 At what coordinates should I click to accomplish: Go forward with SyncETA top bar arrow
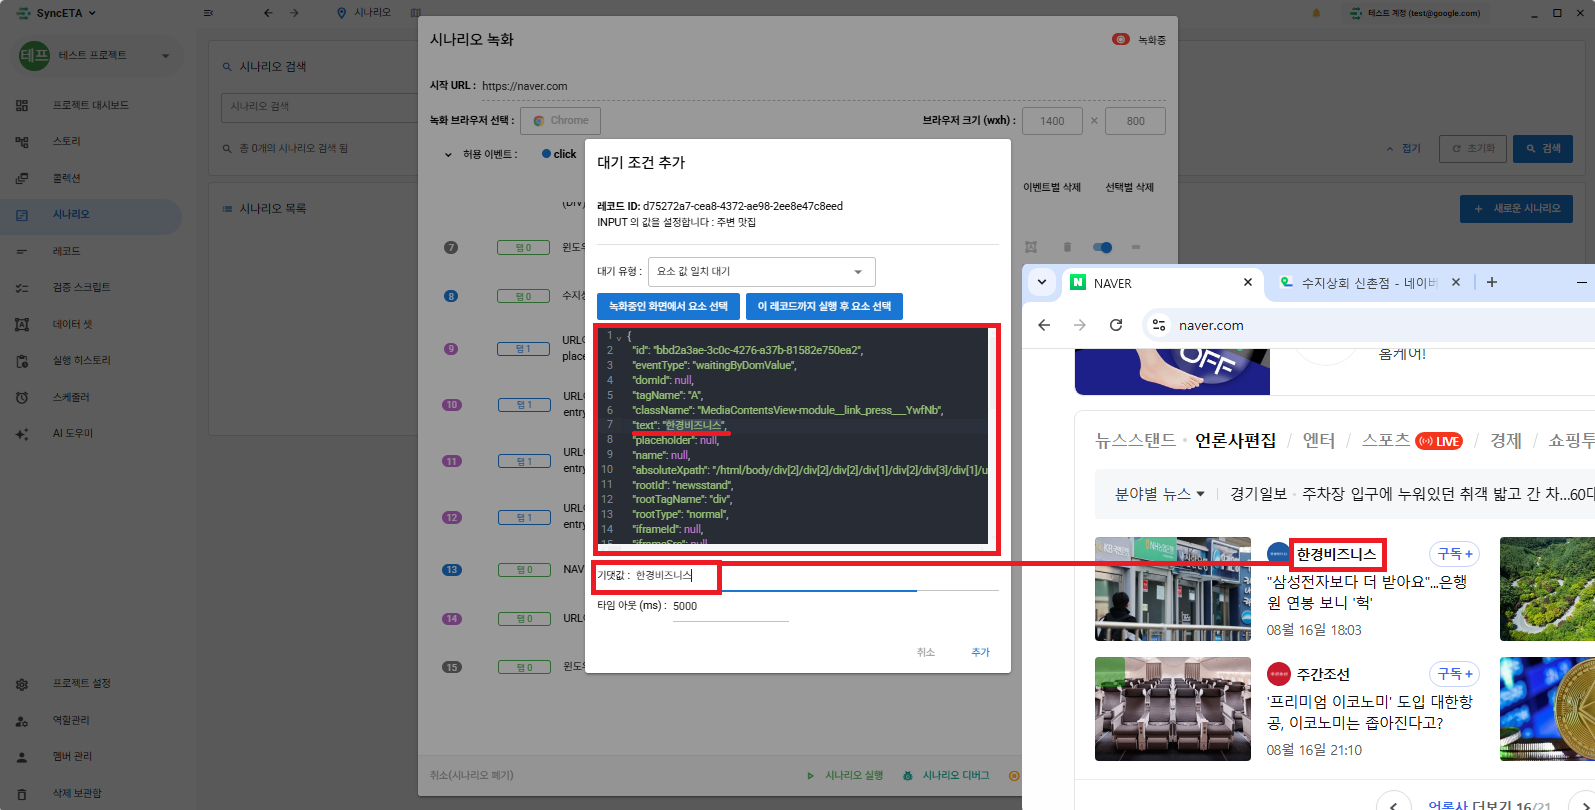click(x=294, y=13)
